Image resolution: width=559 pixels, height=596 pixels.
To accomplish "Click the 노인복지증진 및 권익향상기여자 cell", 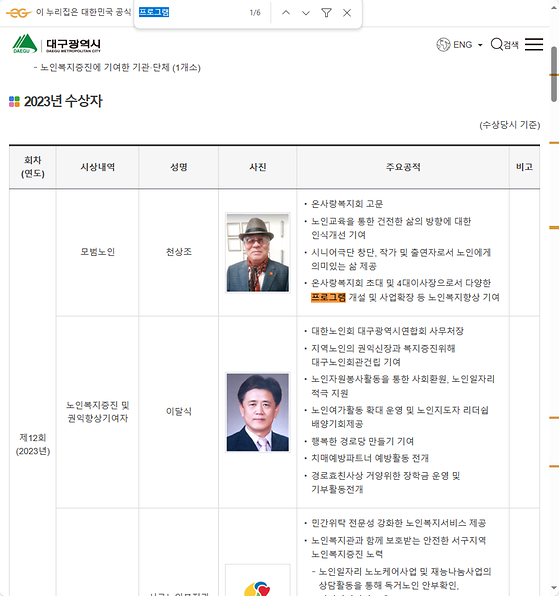I will [97, 412].
